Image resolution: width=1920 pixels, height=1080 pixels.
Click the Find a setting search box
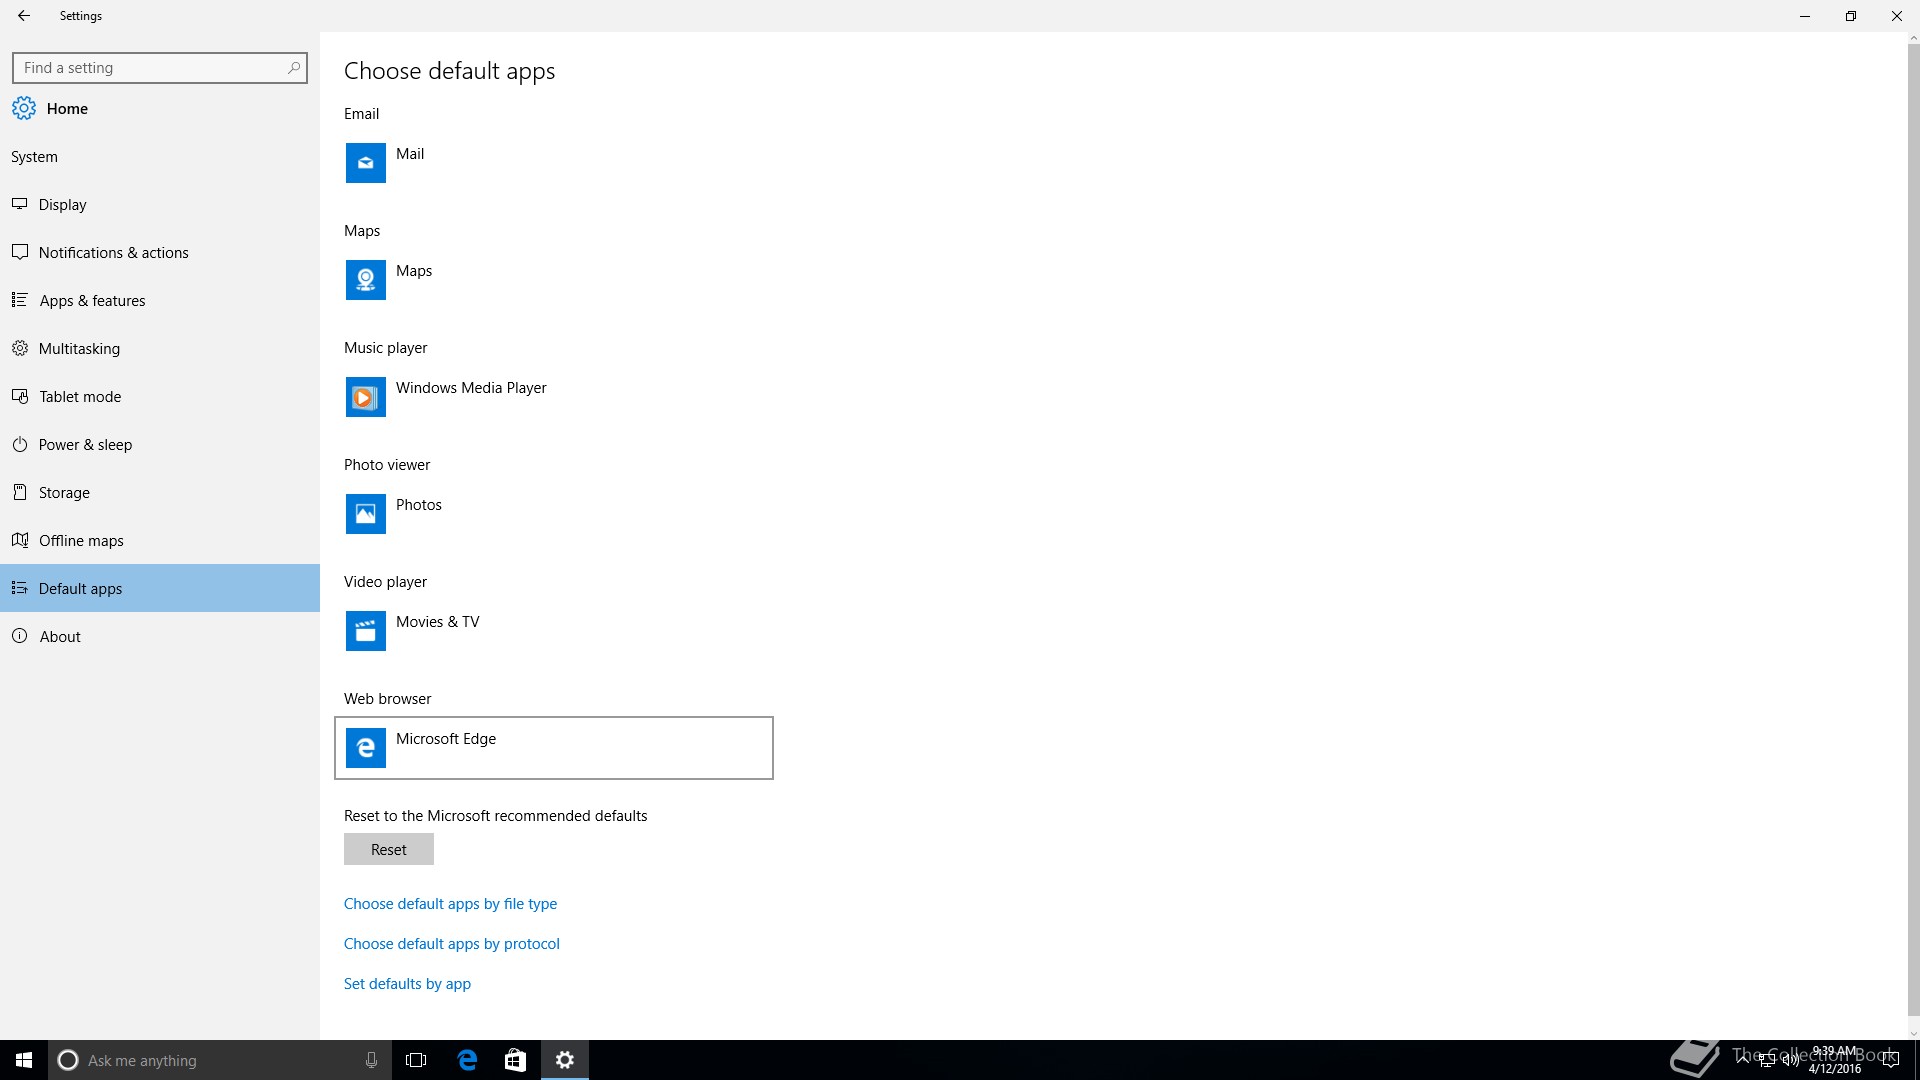(160, 68)
